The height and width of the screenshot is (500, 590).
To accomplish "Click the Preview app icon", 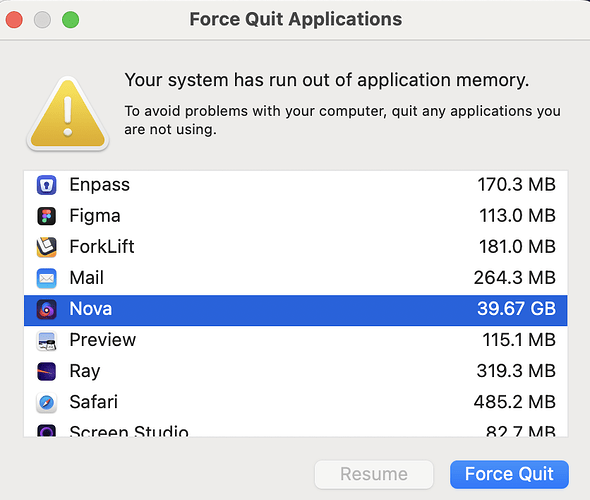I will tap(46, 340).
